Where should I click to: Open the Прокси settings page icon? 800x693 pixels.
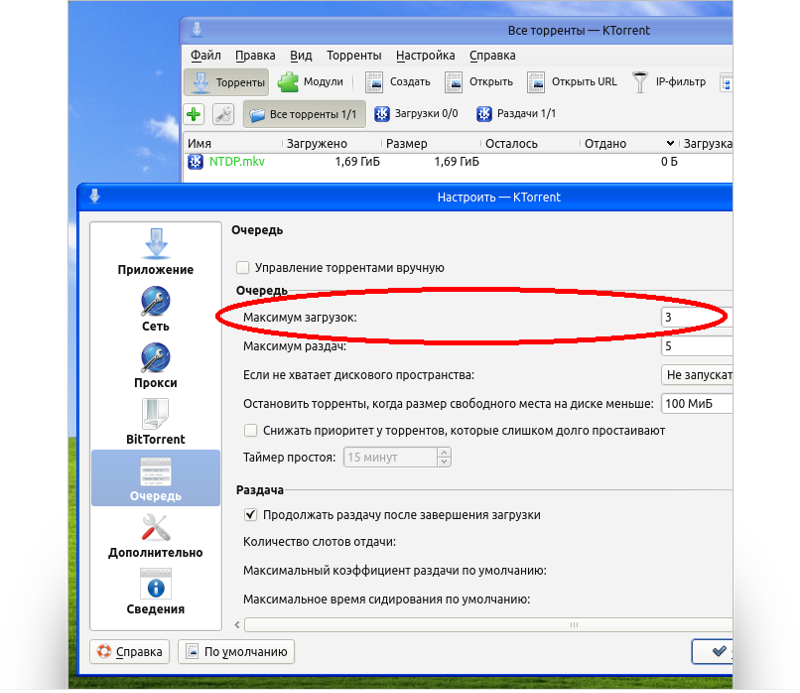click(x=156, y=358)
